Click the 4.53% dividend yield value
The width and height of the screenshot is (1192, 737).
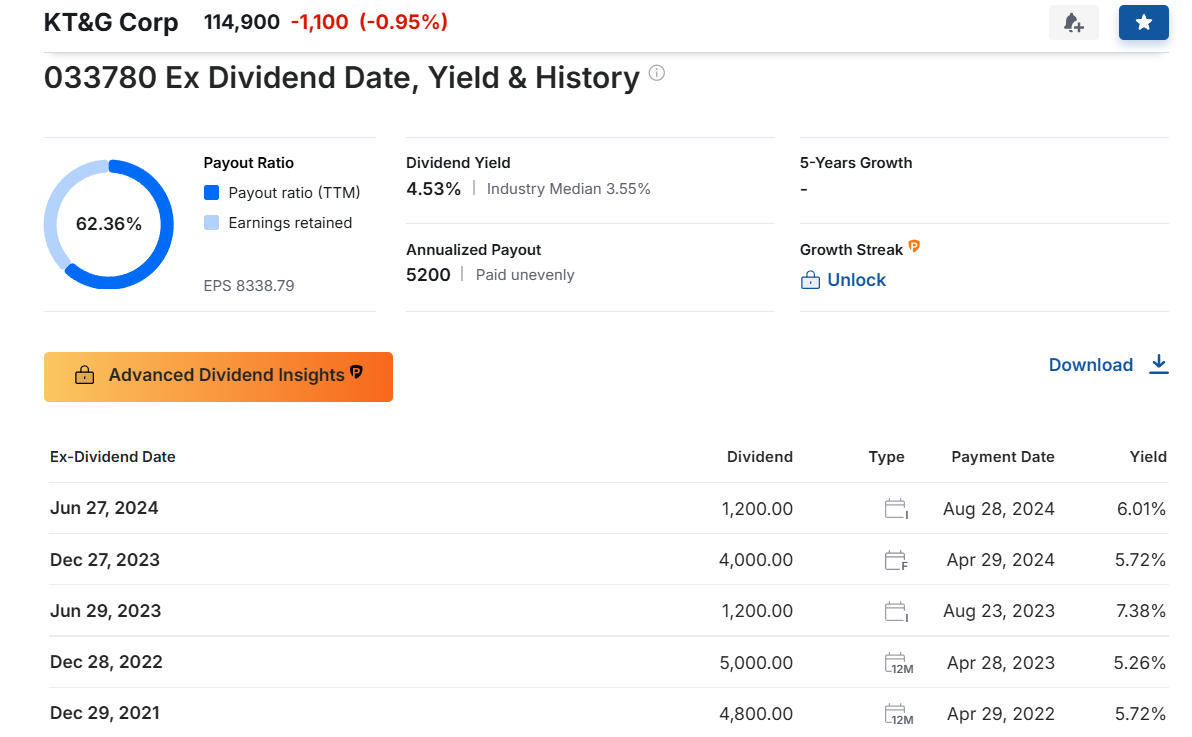click(x=433, y=189)
